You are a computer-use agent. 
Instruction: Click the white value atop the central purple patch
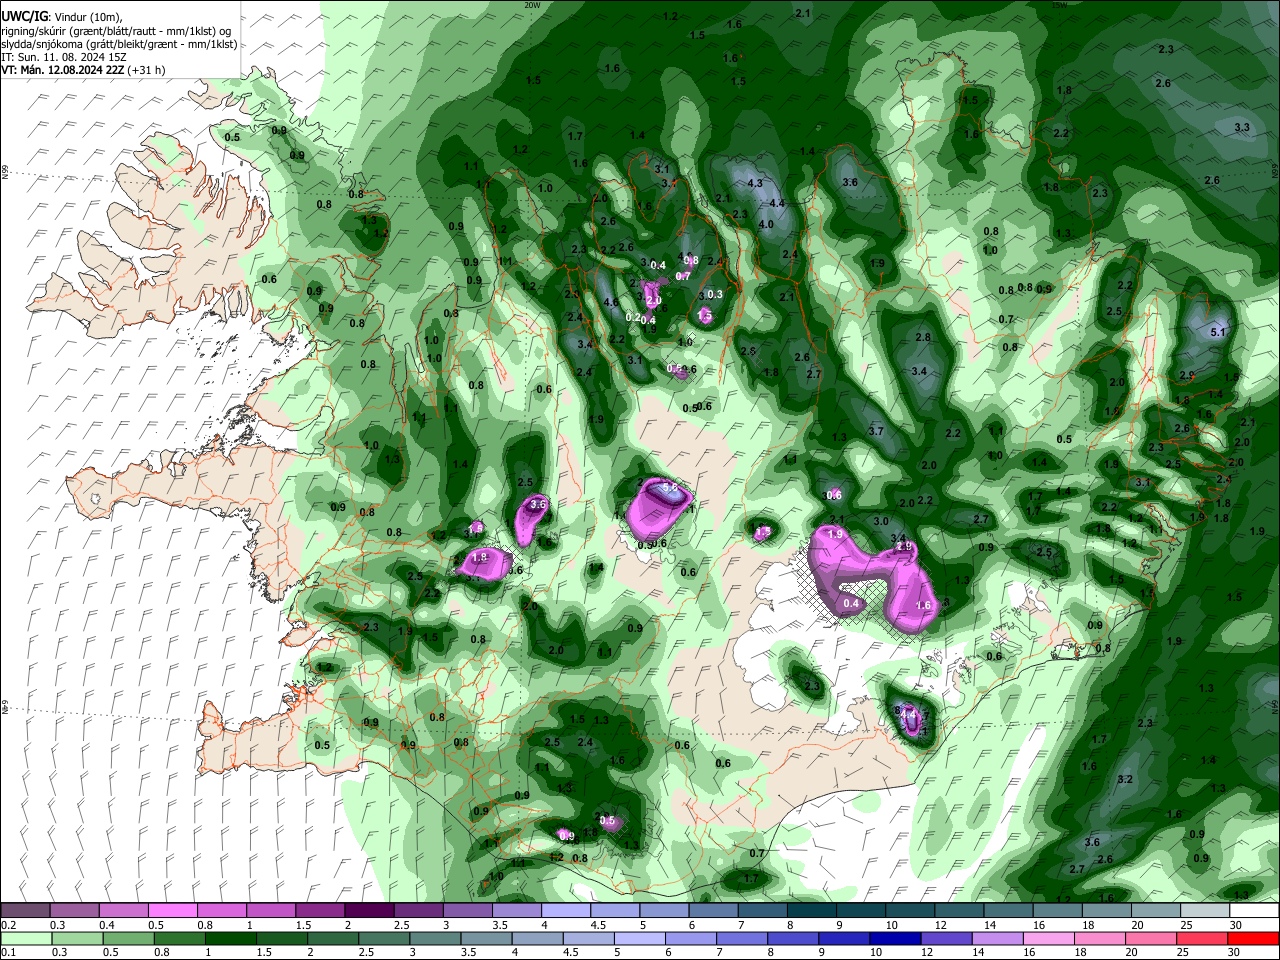(x=671, y=487)
